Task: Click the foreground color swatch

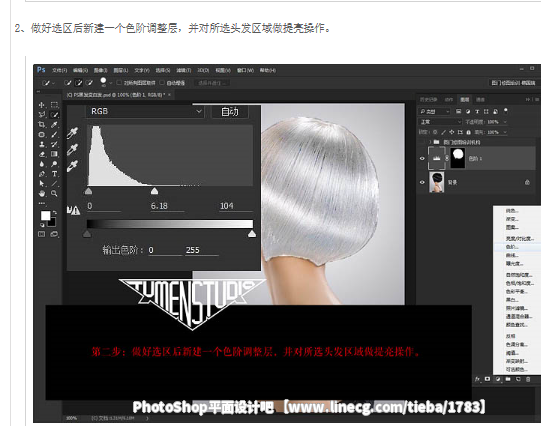Action: pos(45,216)
